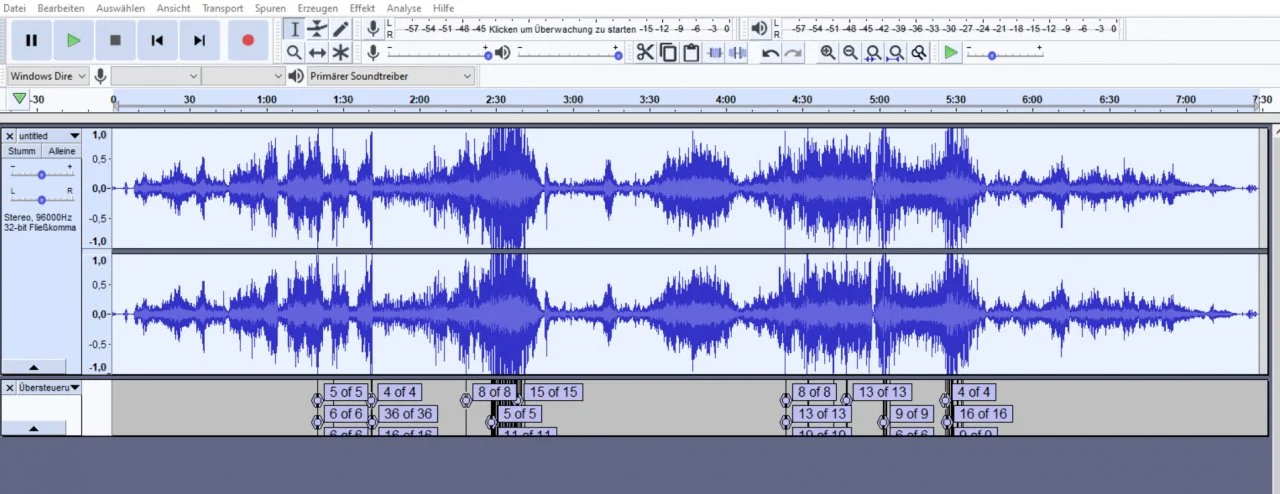Open the Bearbeiten menu

click(61, 8)
